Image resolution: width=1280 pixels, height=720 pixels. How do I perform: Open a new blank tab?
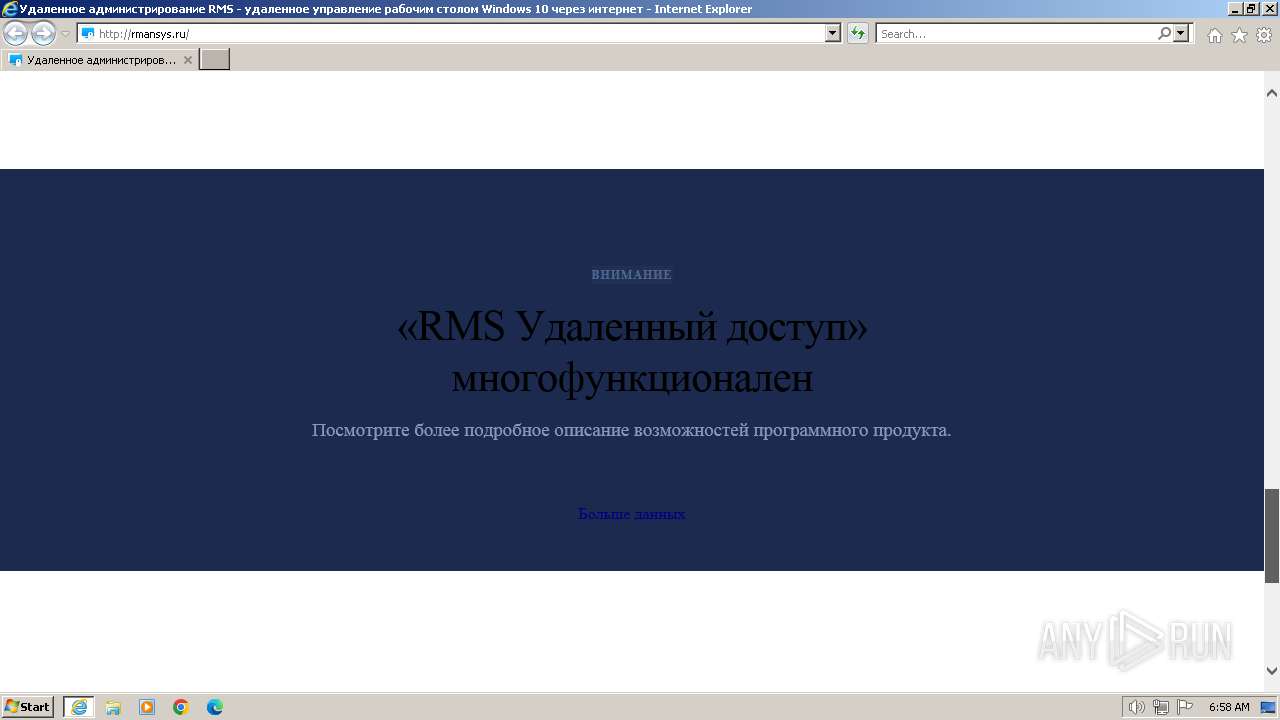point(215,60)
